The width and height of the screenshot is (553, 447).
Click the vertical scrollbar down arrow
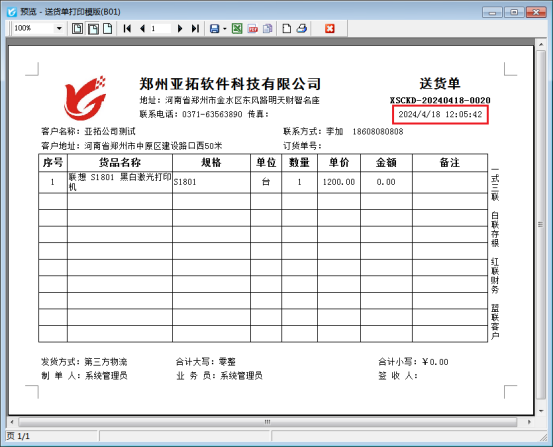point(541,411)
